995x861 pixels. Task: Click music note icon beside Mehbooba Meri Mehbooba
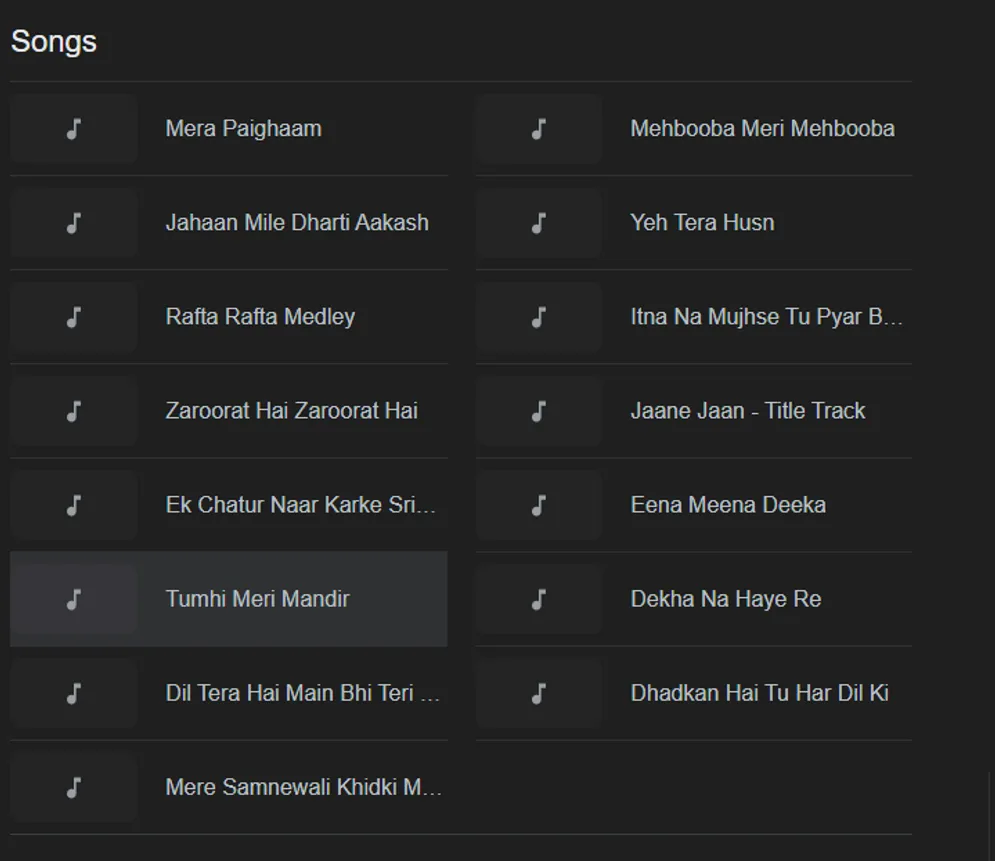[x=538, y=129]
